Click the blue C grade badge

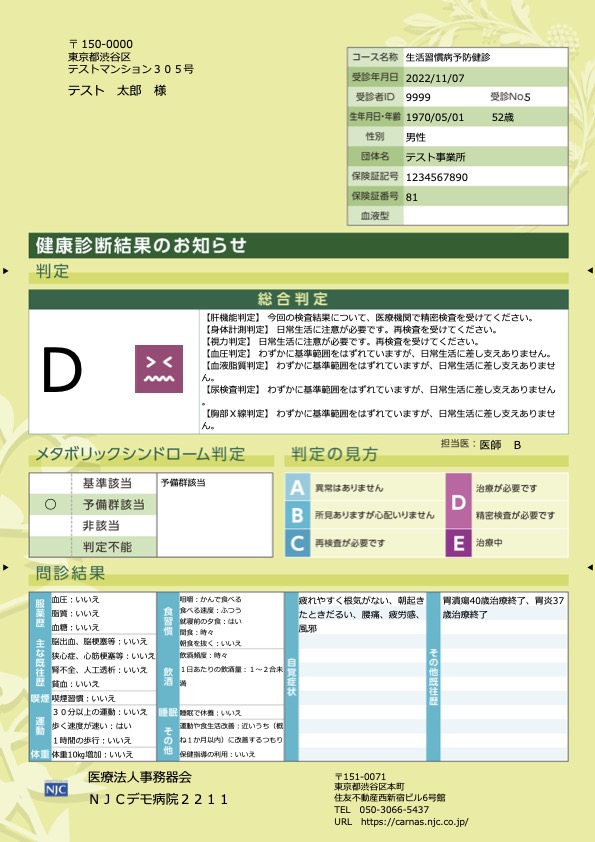pyautogui.click(x=298, y=543)
